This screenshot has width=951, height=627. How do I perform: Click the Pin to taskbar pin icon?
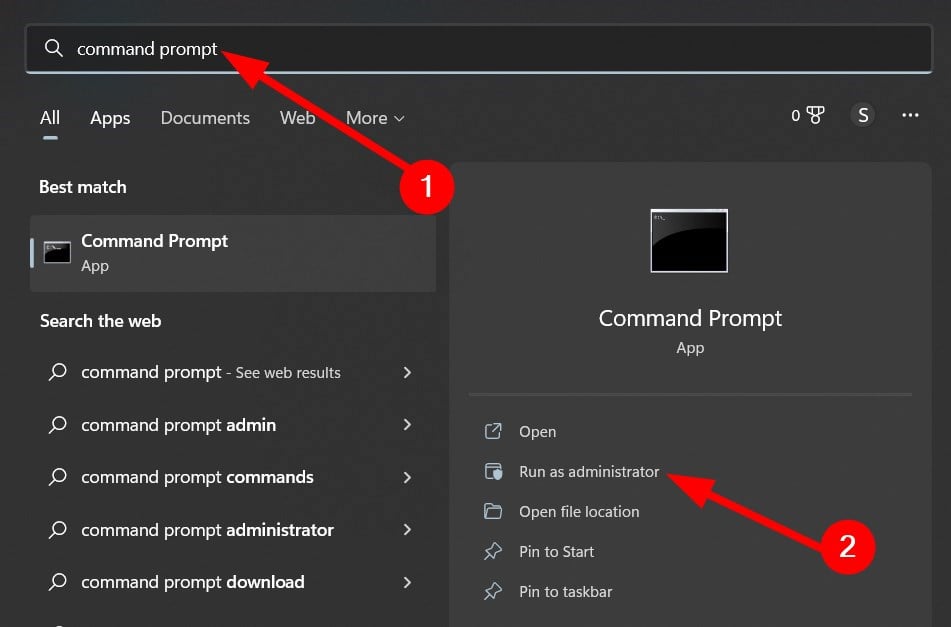[x=492, y=591]
